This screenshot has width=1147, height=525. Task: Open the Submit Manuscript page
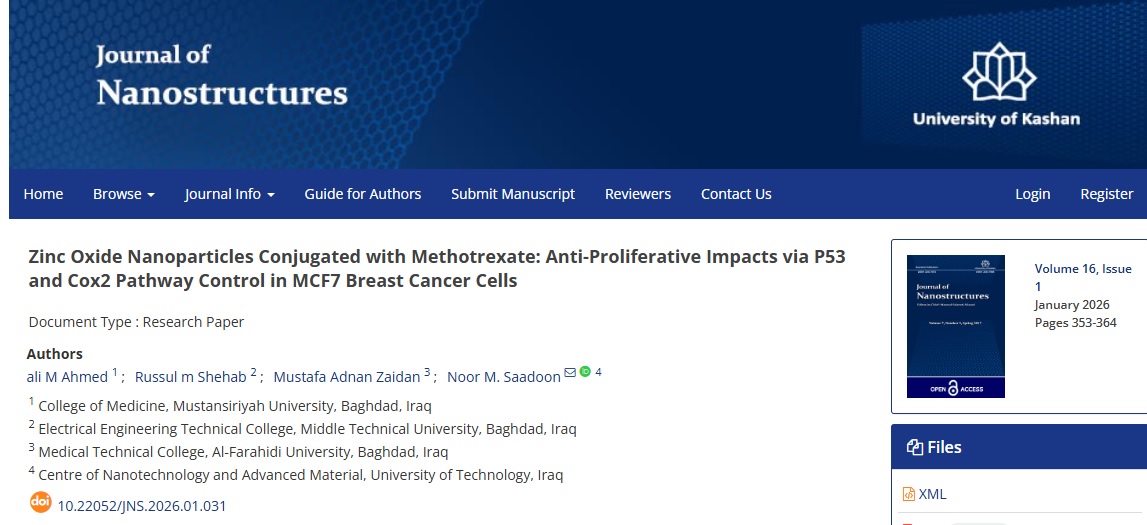[x=513, y=194]
